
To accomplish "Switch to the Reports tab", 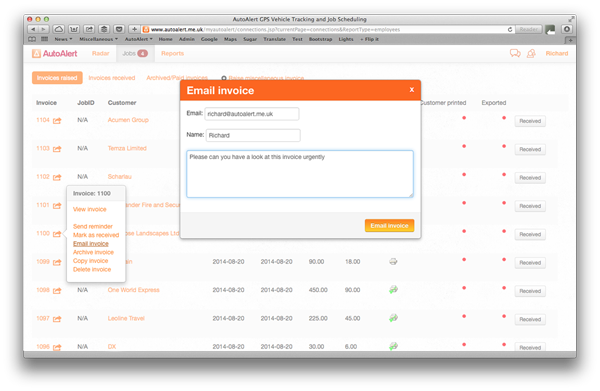I will click(172, 54).
